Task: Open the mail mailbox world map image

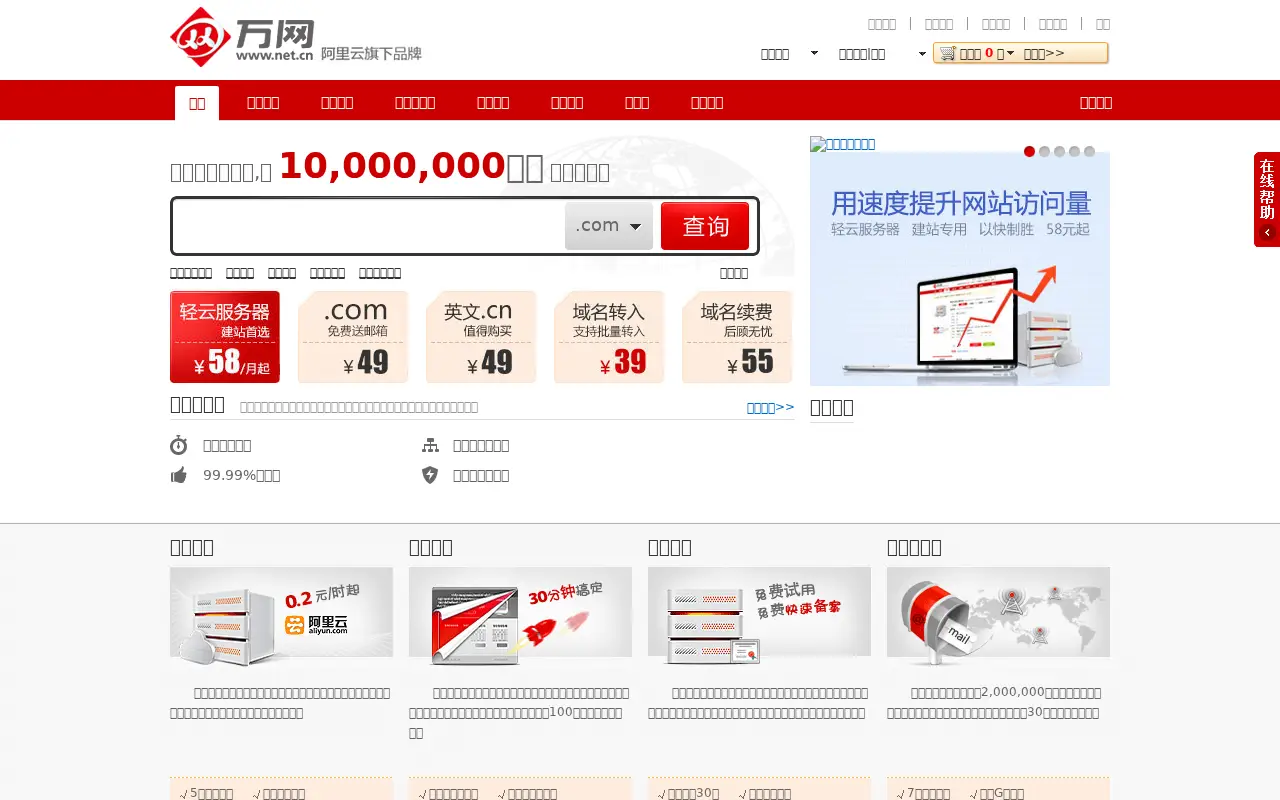Action: tap(998, 617)
